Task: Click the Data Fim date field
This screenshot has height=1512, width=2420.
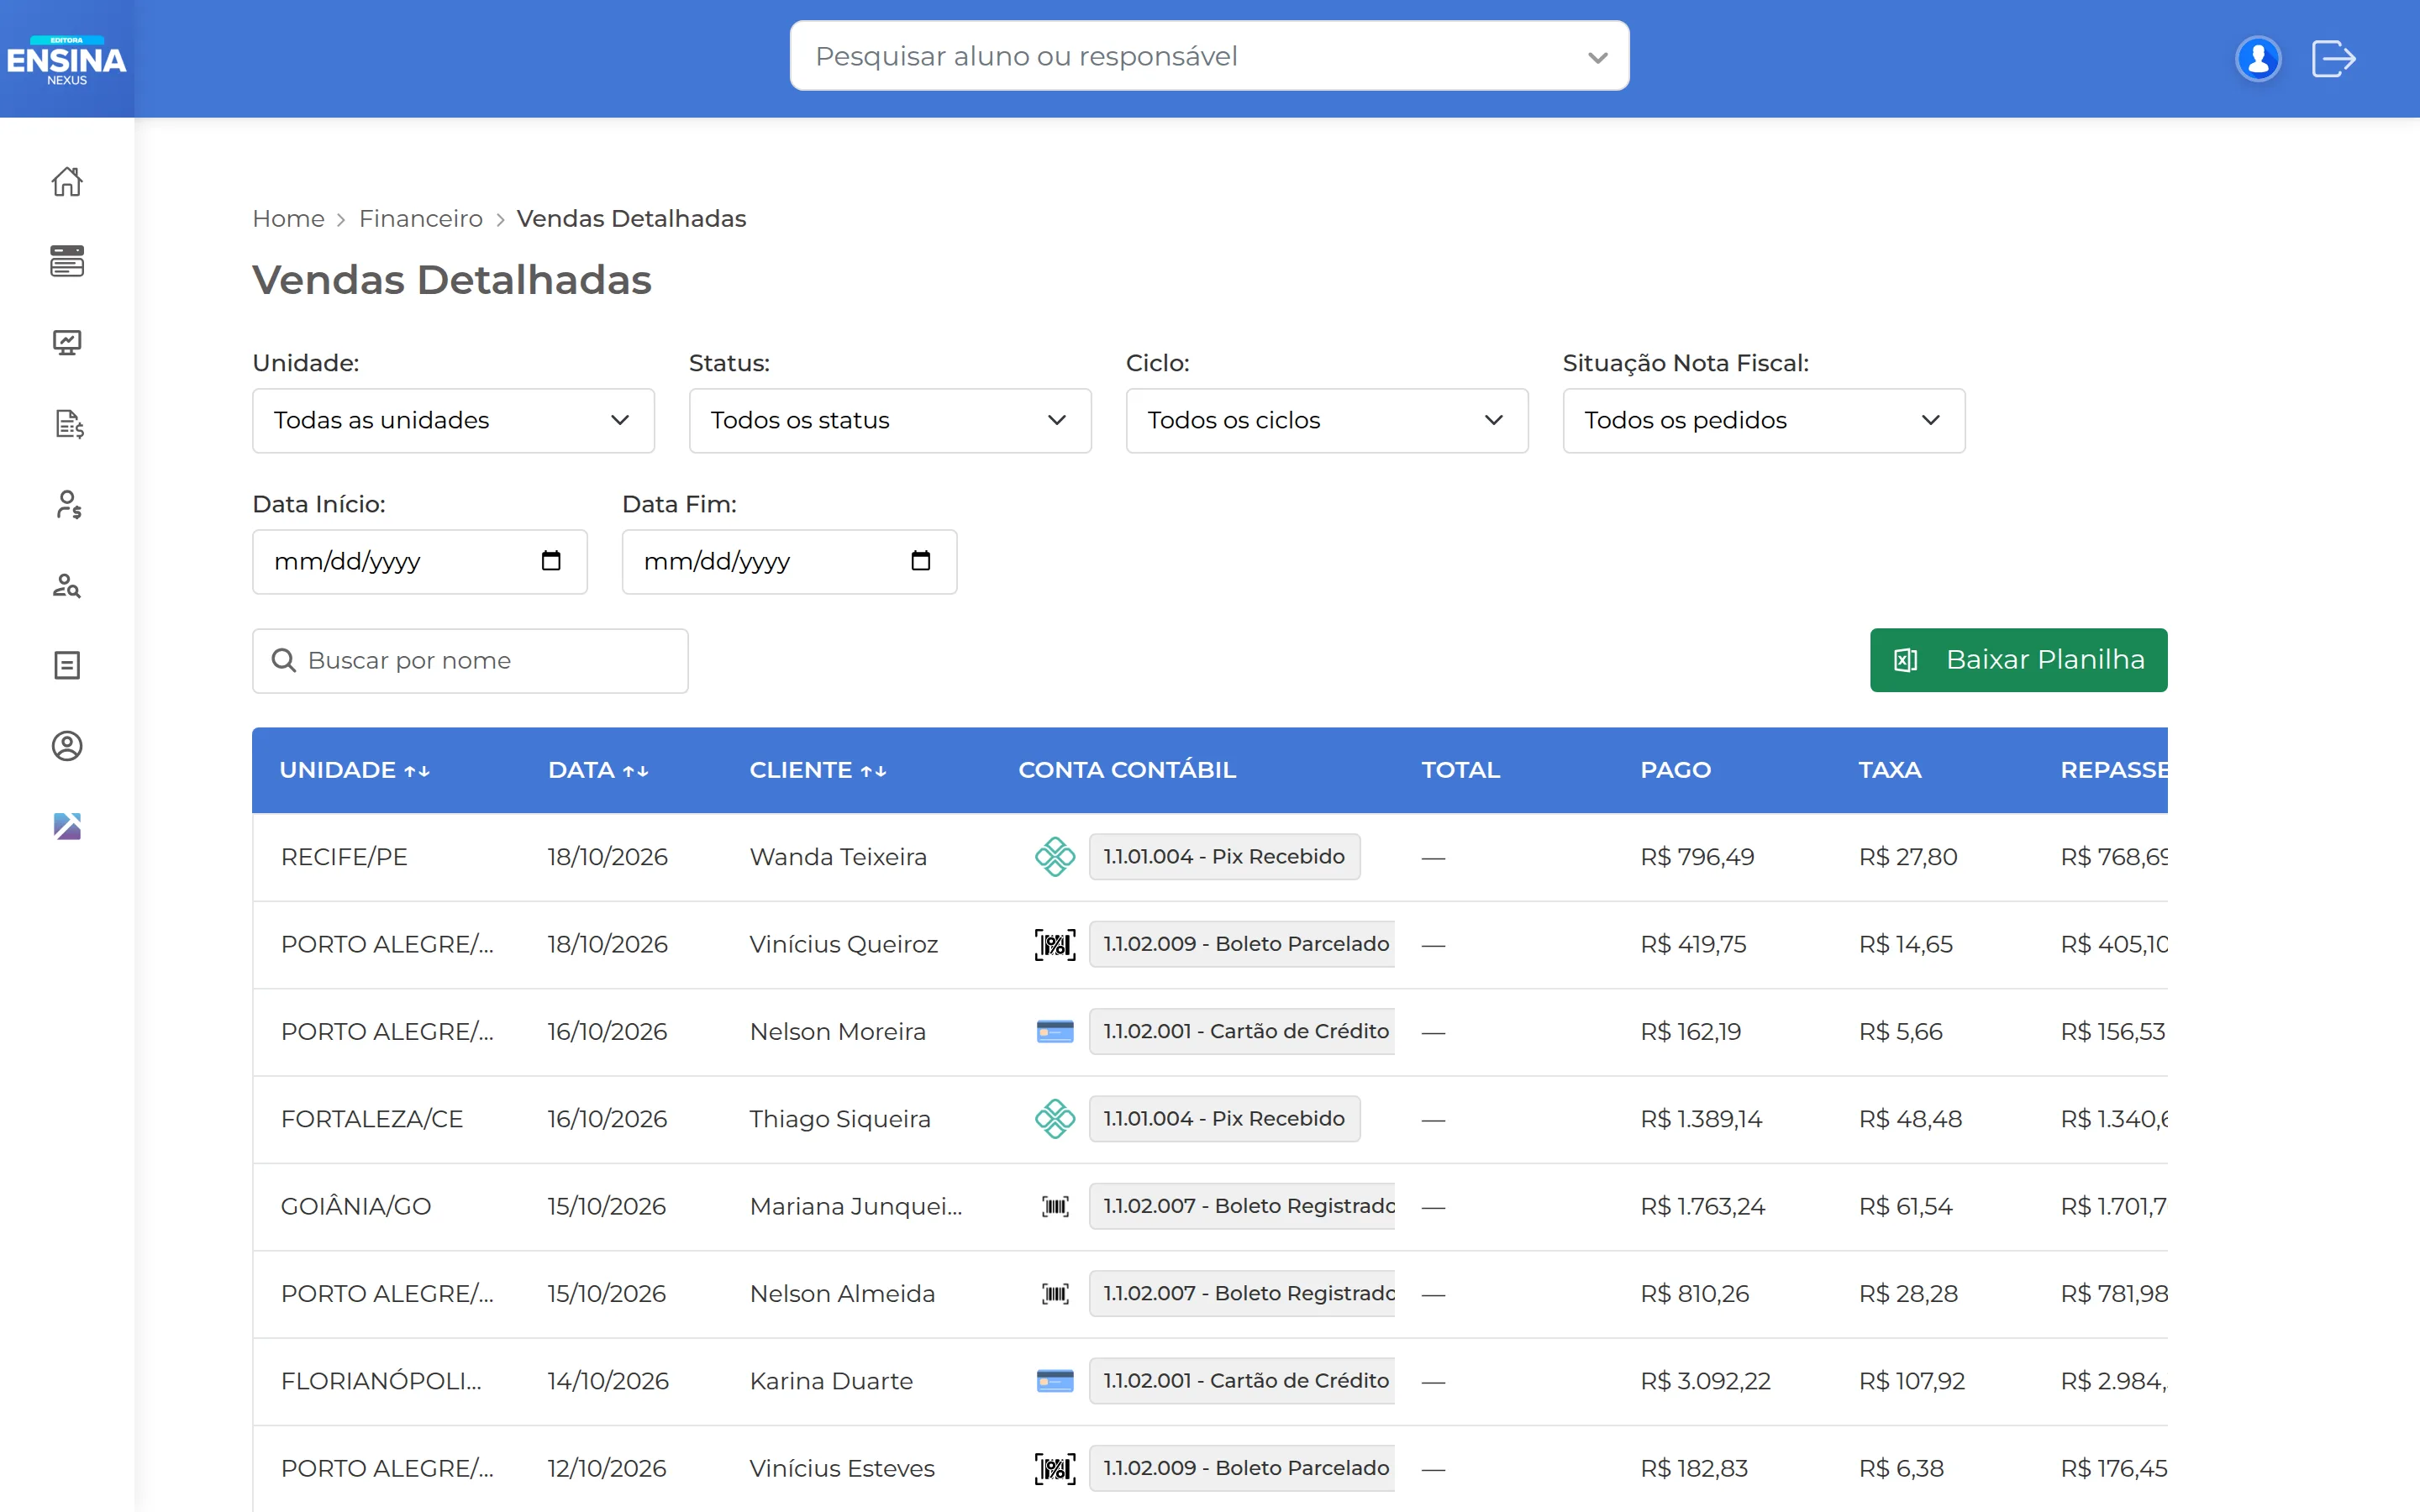Action: click(x=790, y=562)
